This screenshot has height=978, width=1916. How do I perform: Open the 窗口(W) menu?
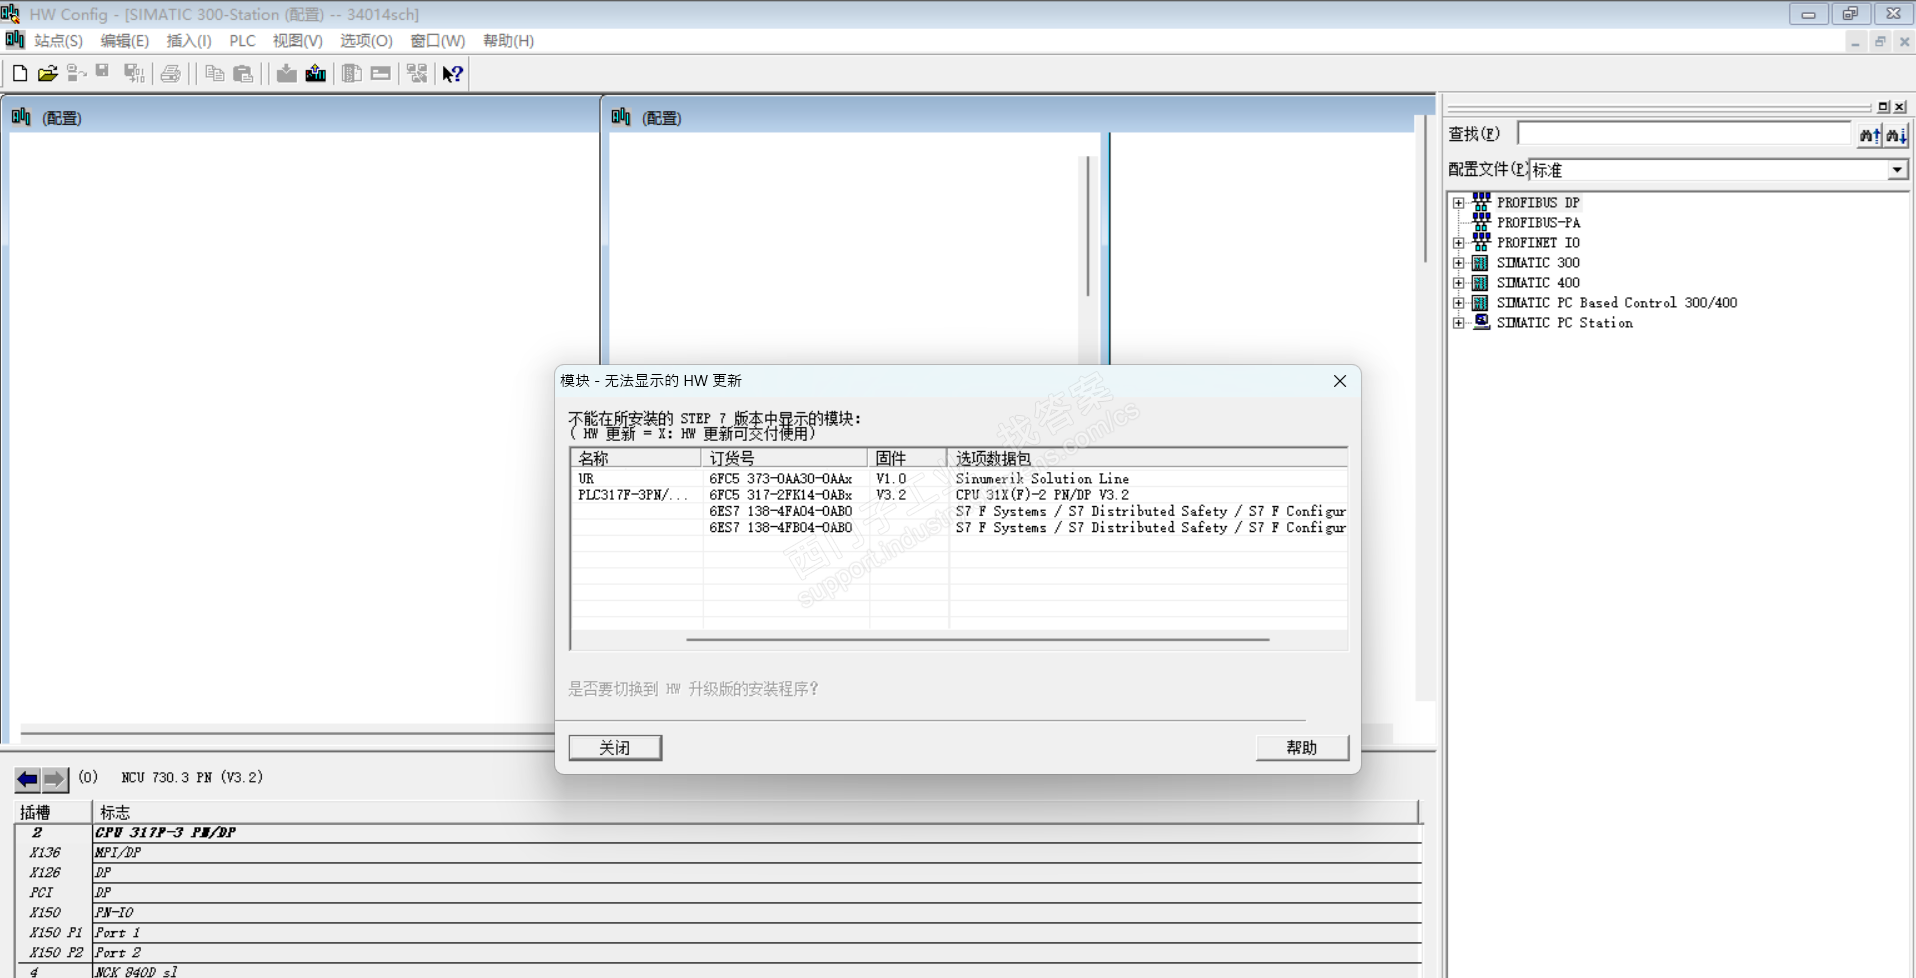pos(438,41)
